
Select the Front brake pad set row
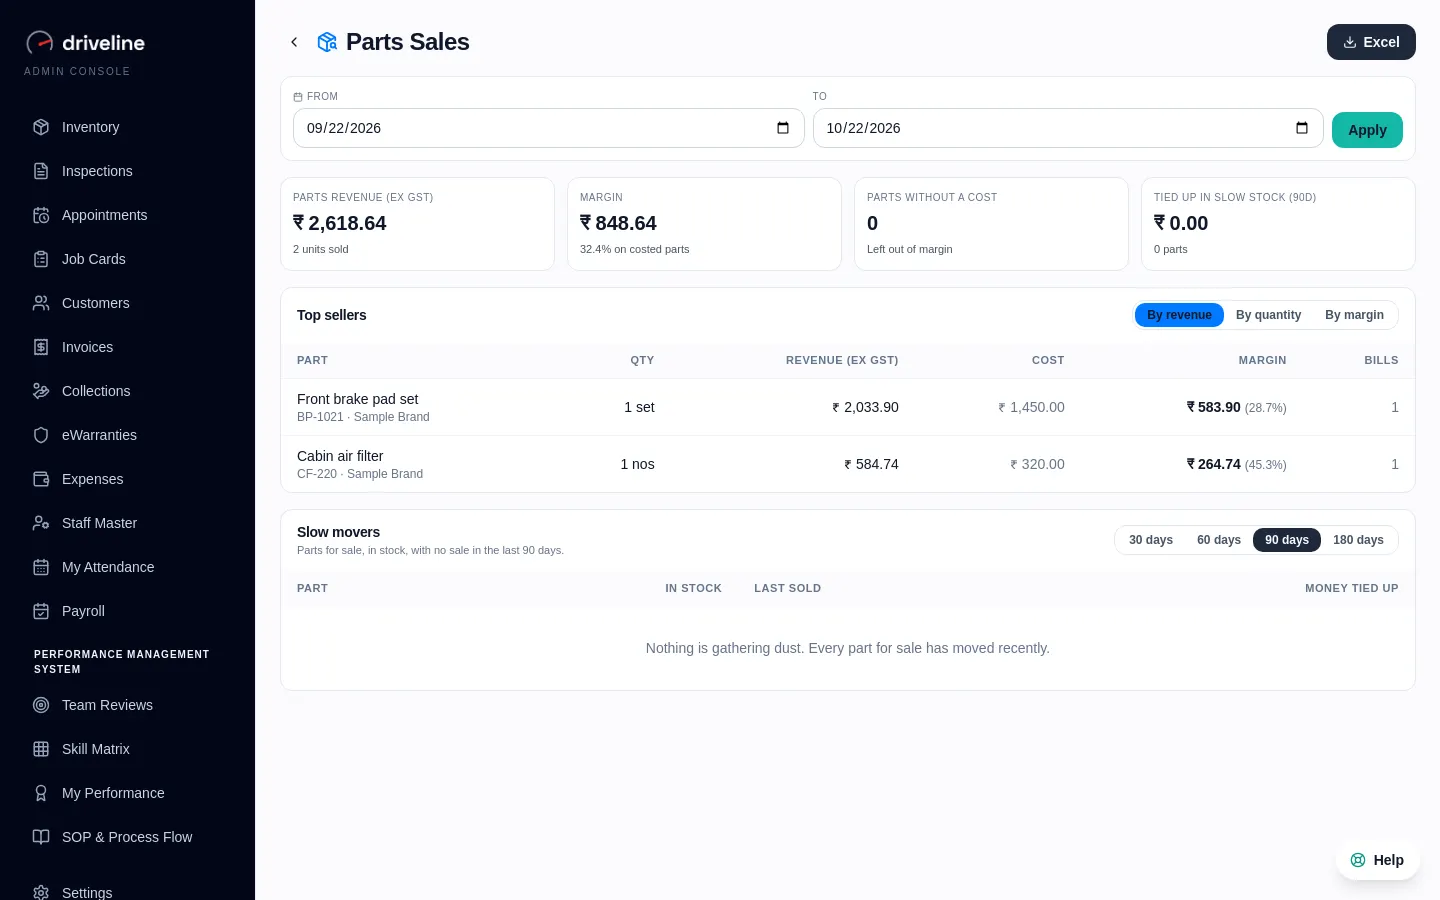(848, 407)
